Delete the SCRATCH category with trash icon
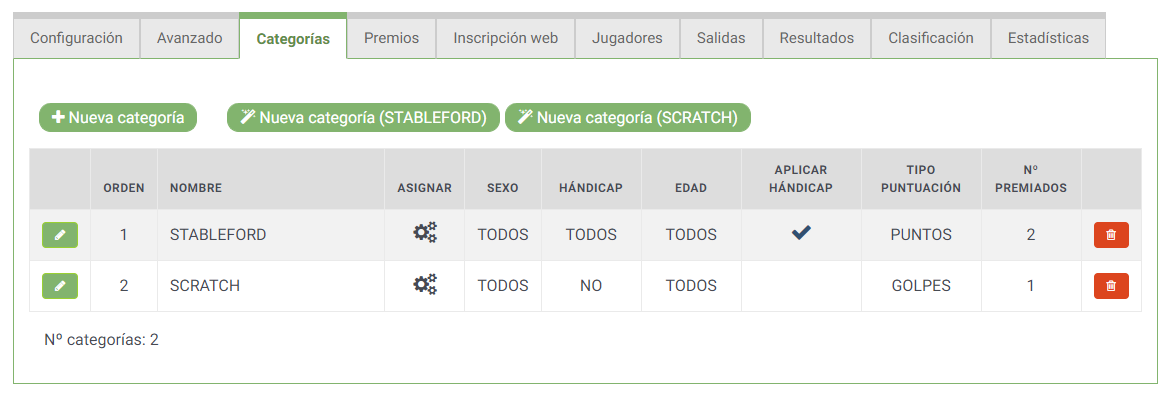Viewport: 1172px width, 393px height. [1111, 285]
